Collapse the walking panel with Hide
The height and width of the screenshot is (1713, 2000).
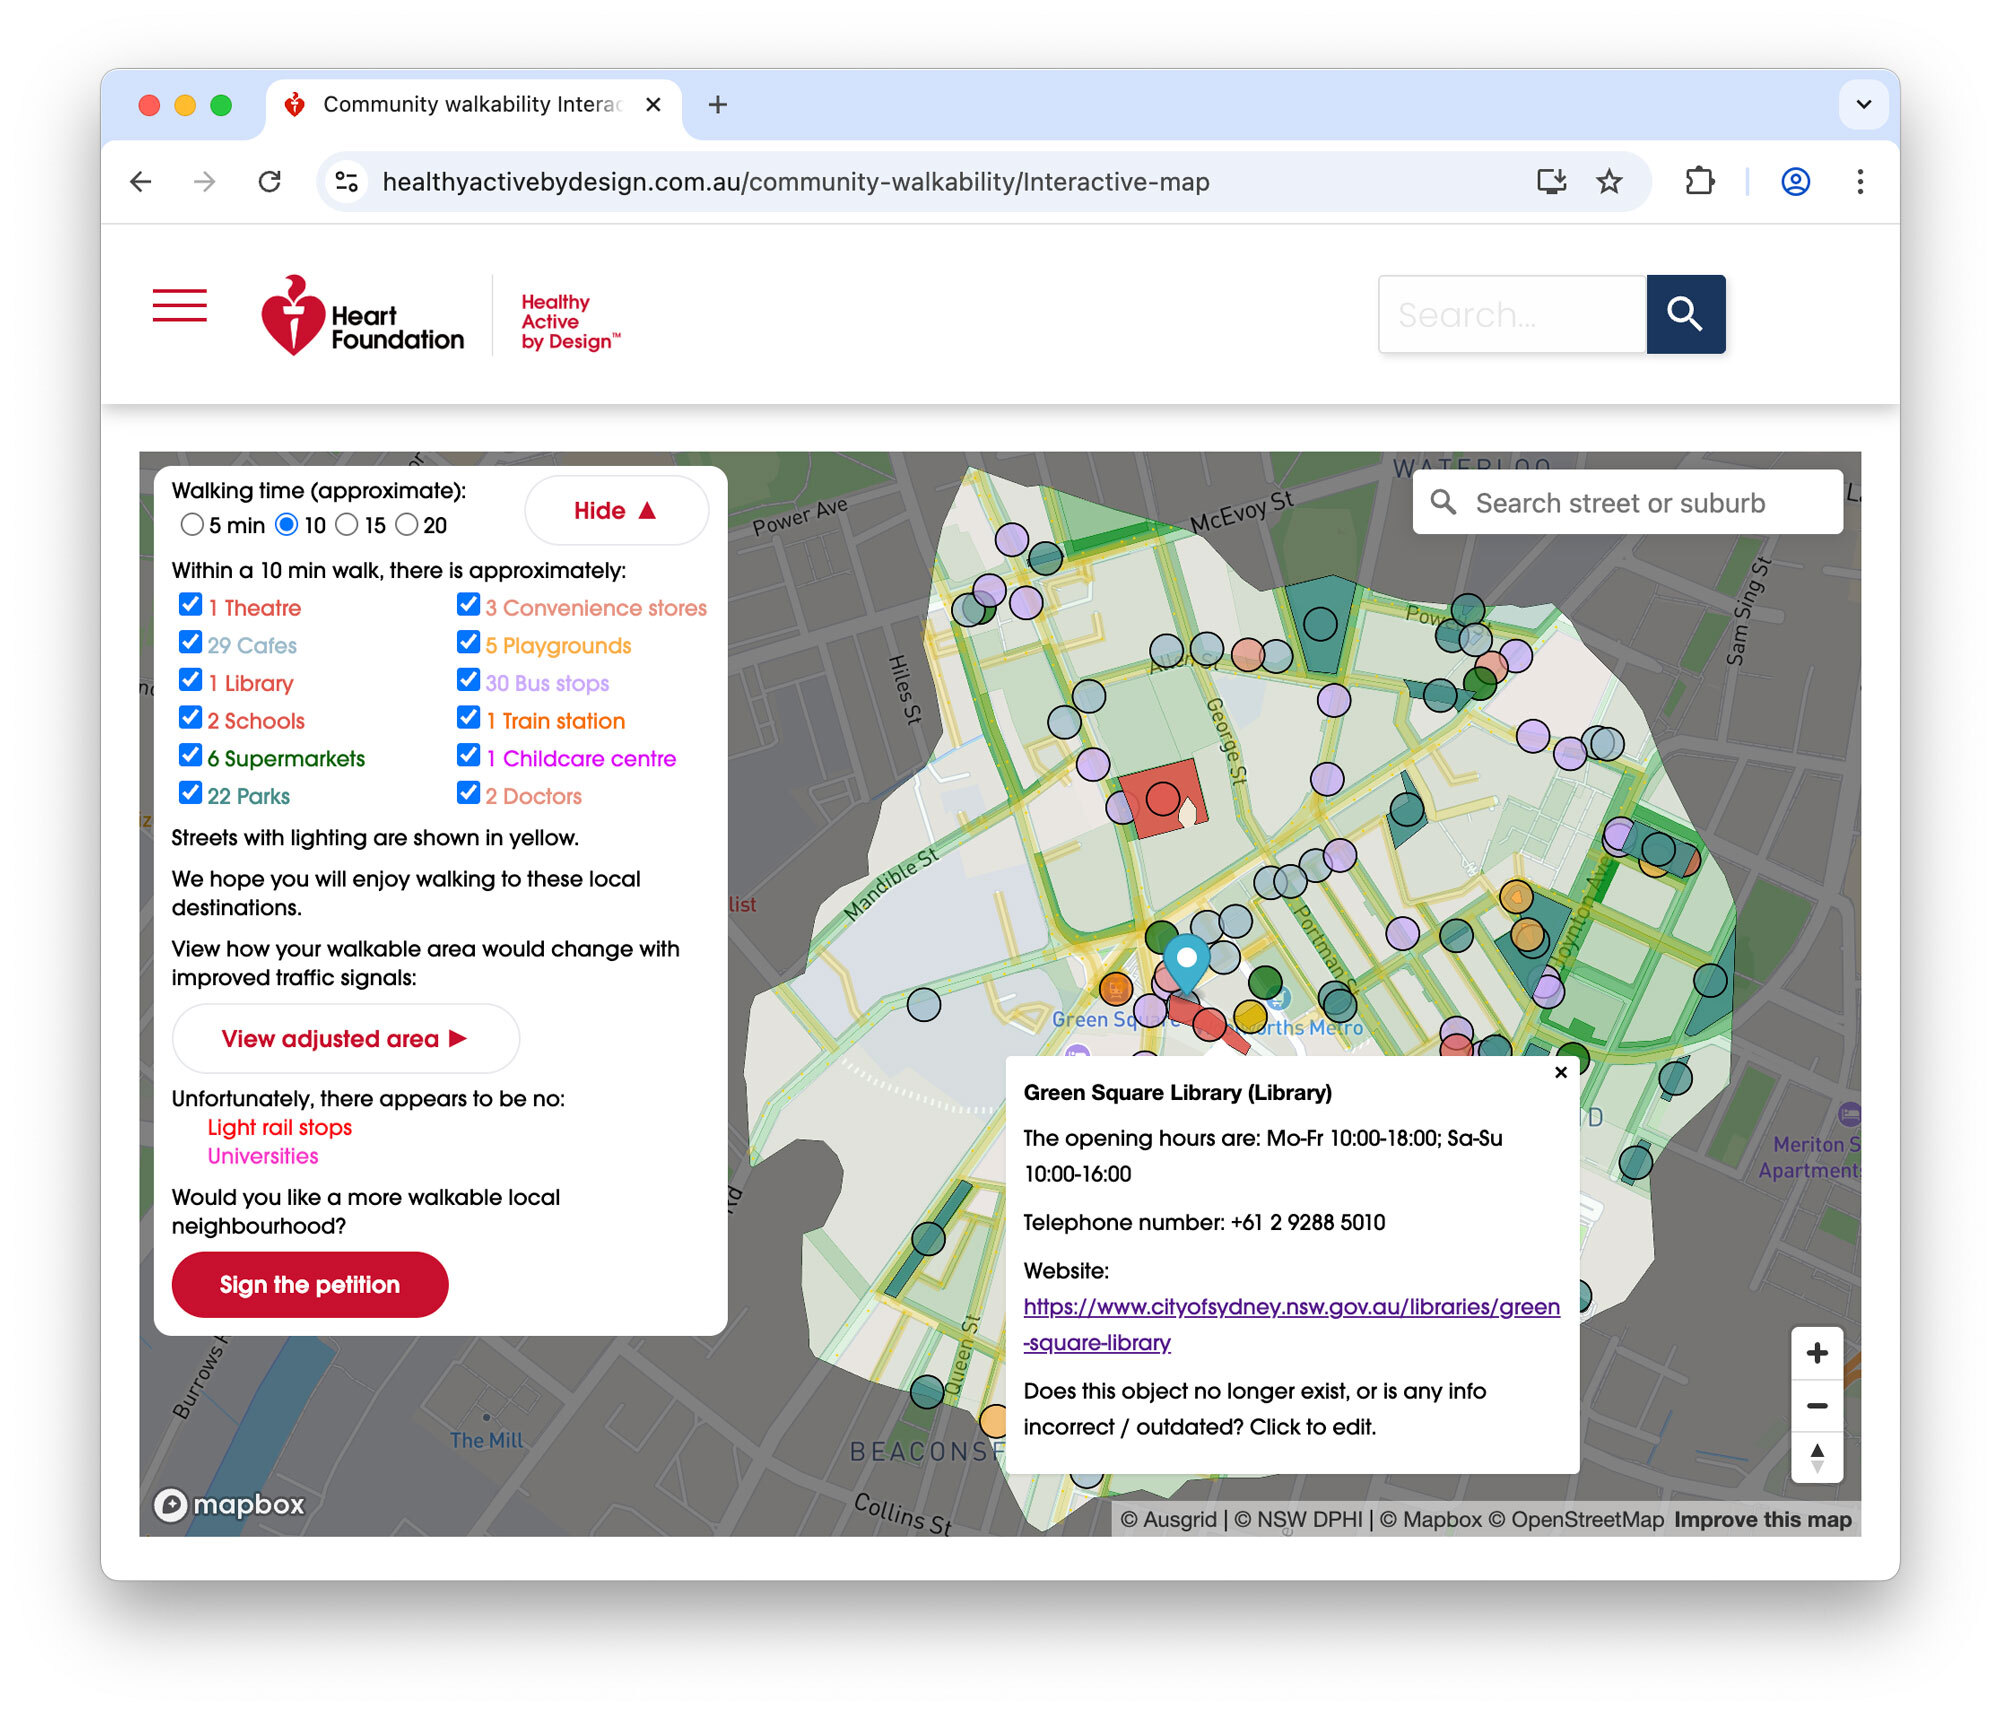[616, 510]
